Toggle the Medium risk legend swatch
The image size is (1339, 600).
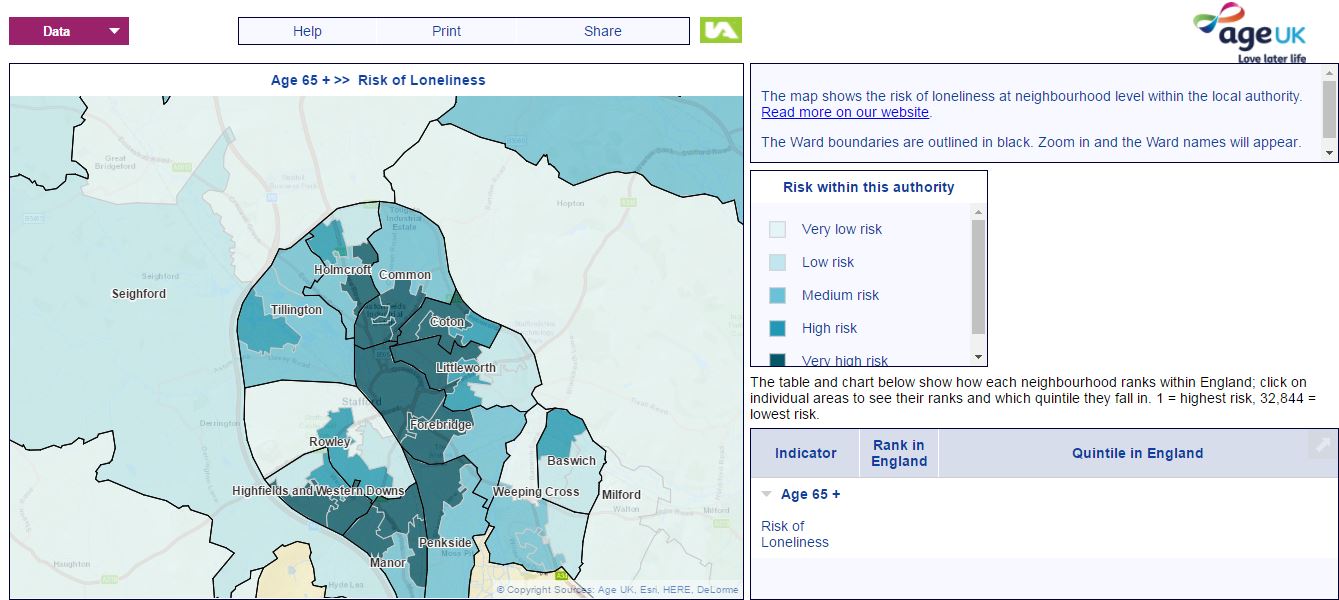click(x=777, y=295)
